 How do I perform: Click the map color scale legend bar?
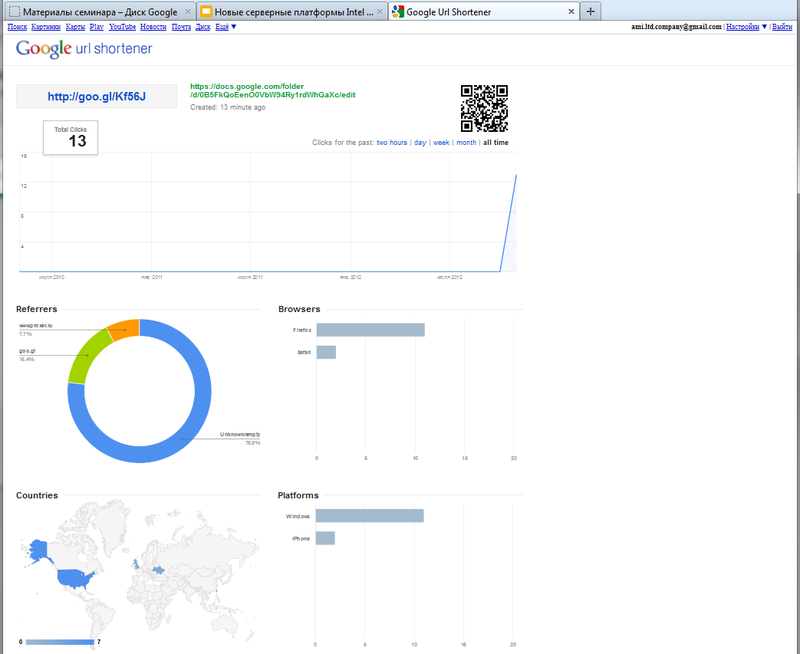pos(60,642)
